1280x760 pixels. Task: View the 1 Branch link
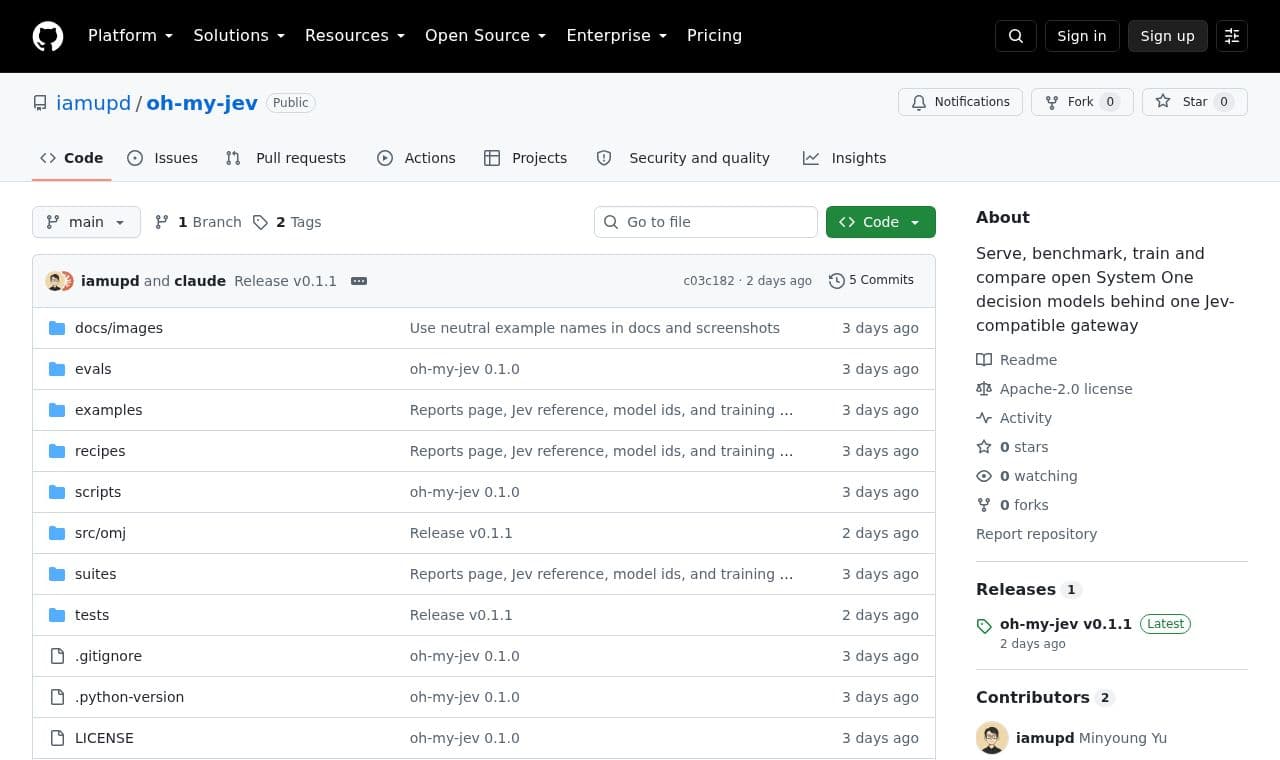coord(198,222)
